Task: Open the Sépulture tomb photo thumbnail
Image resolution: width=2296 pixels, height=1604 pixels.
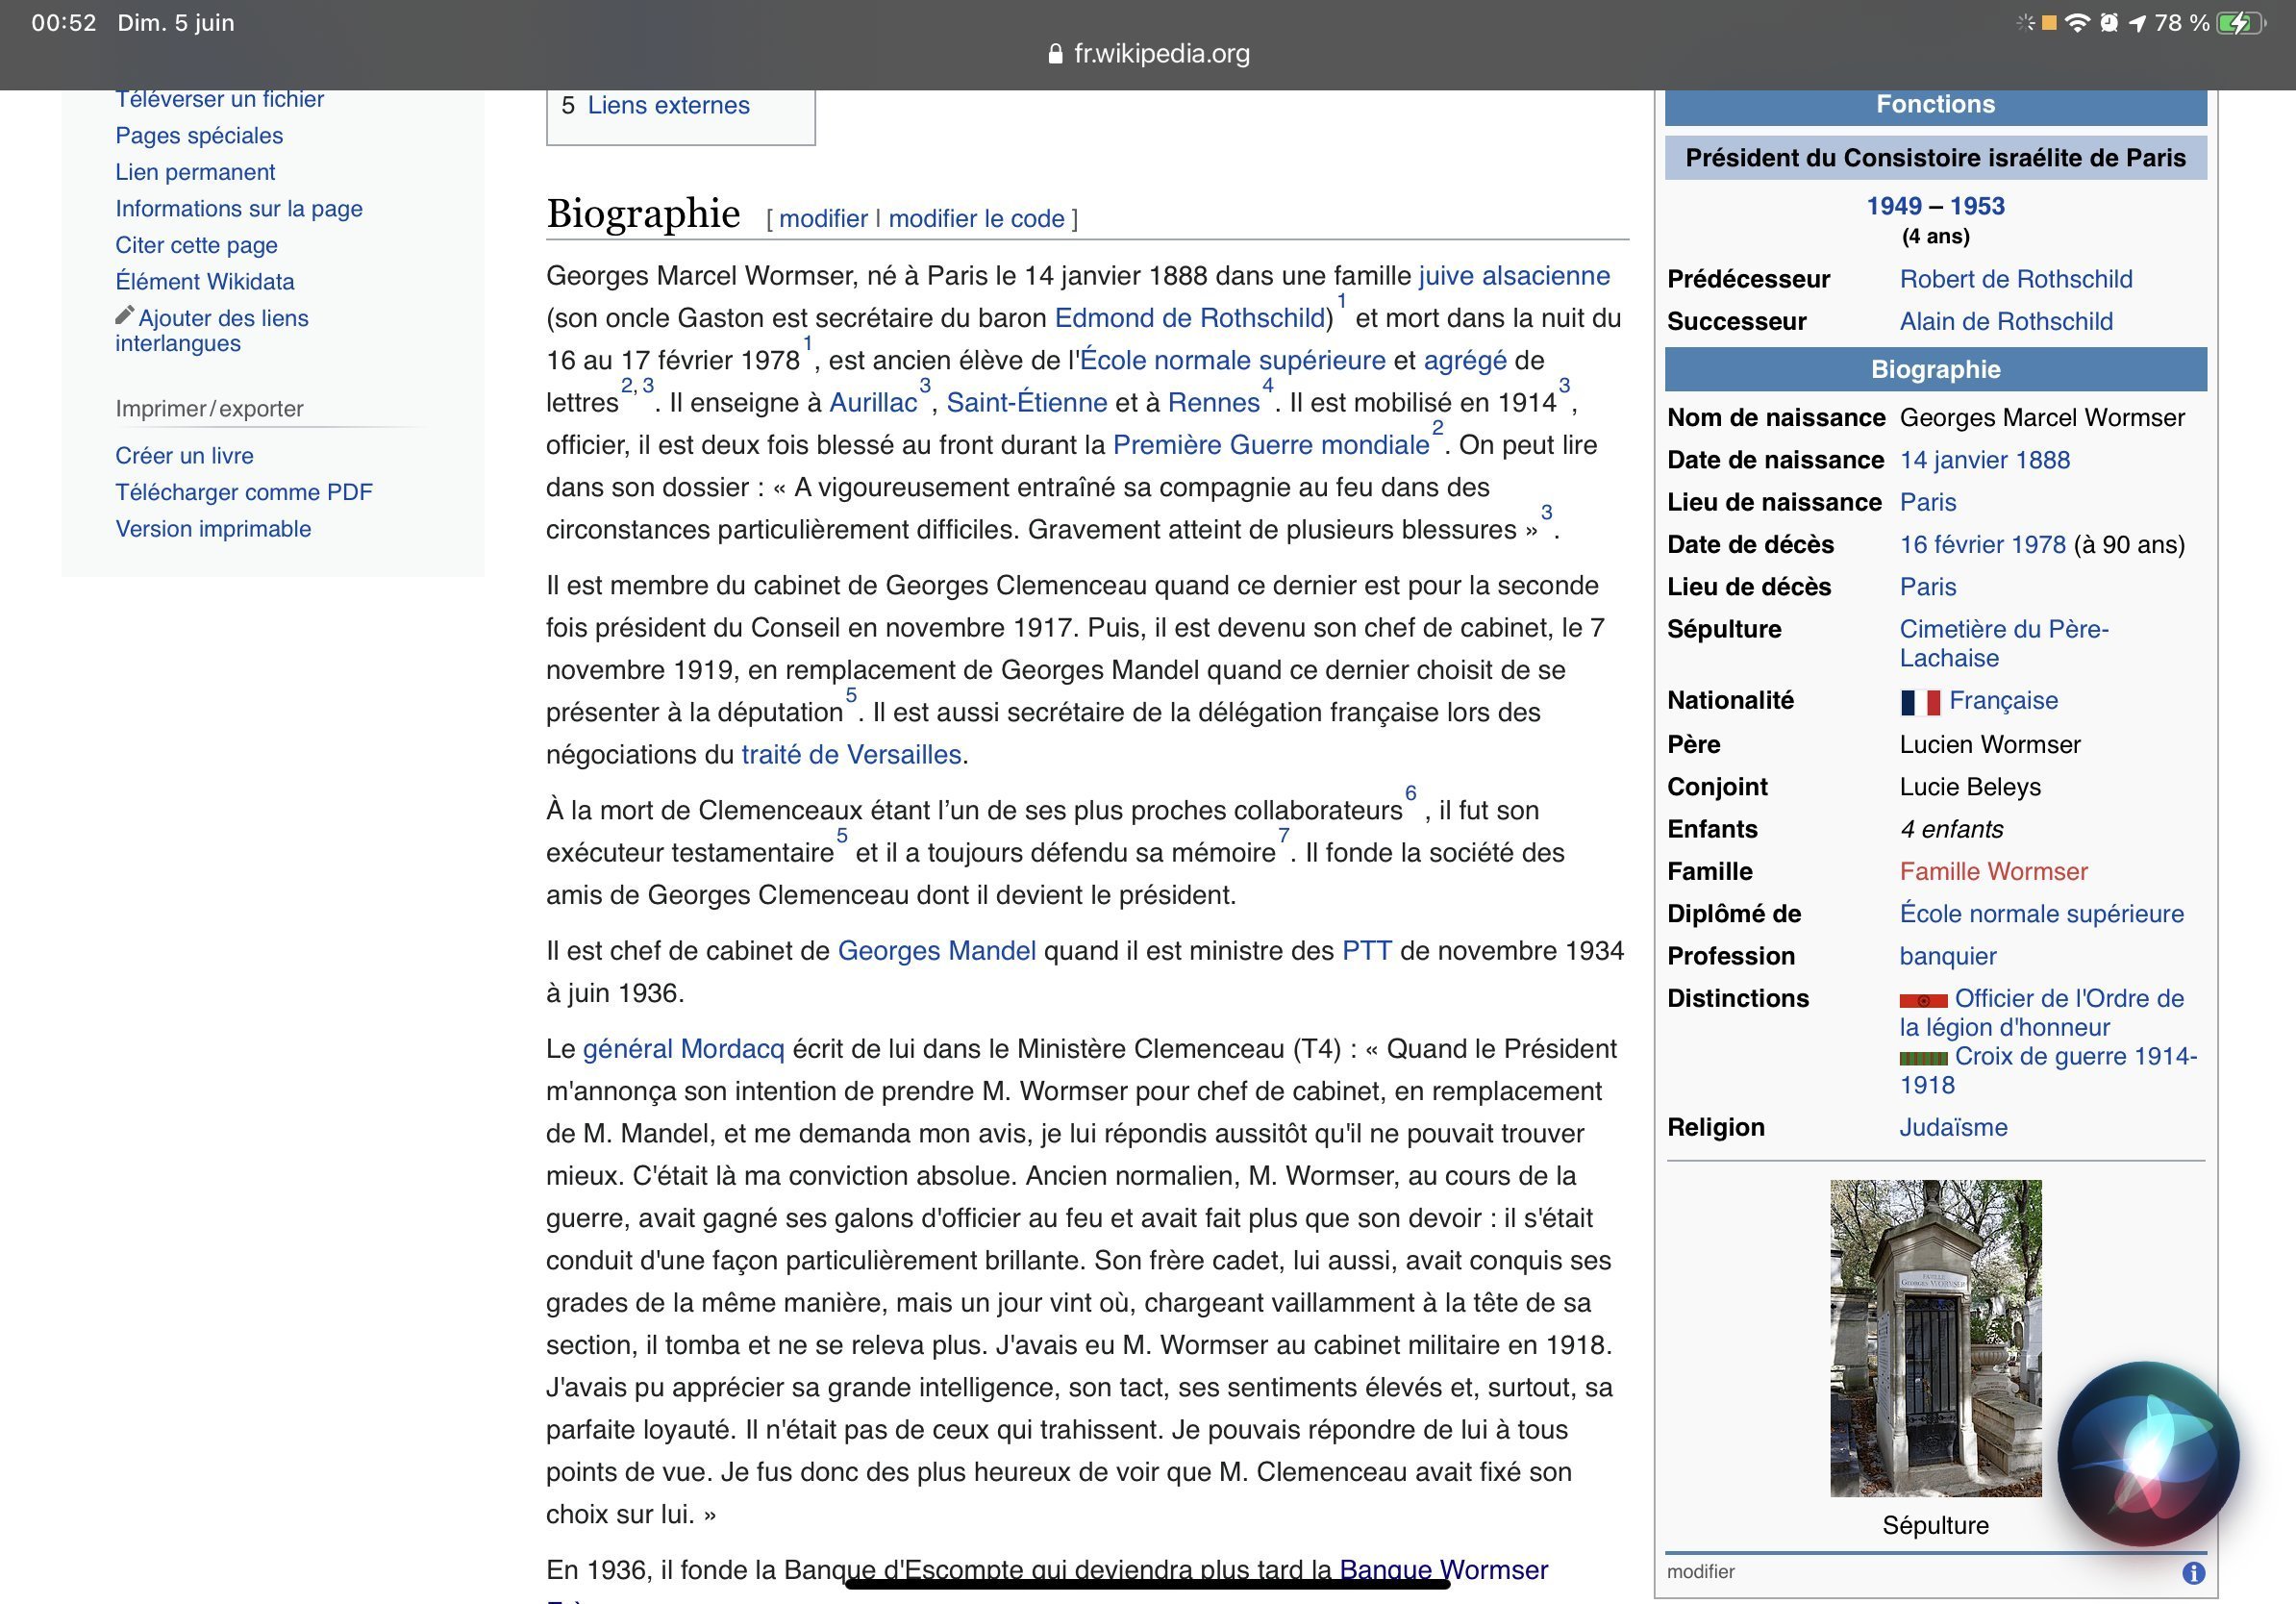Action: (1935, 1338)
